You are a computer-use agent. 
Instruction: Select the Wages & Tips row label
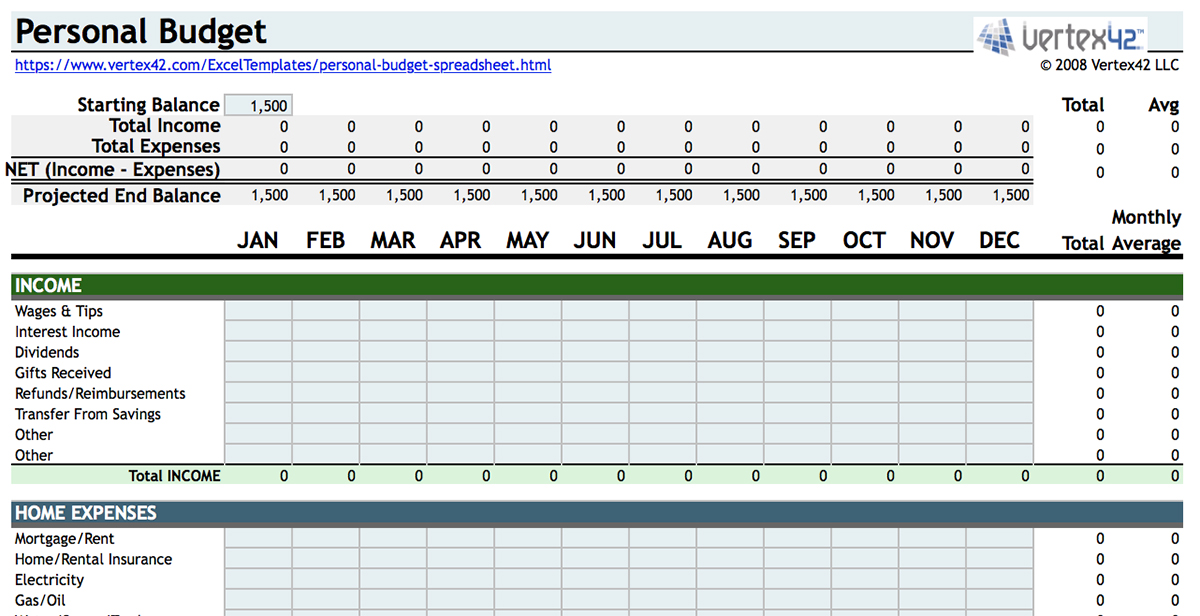tap(59, 311)
